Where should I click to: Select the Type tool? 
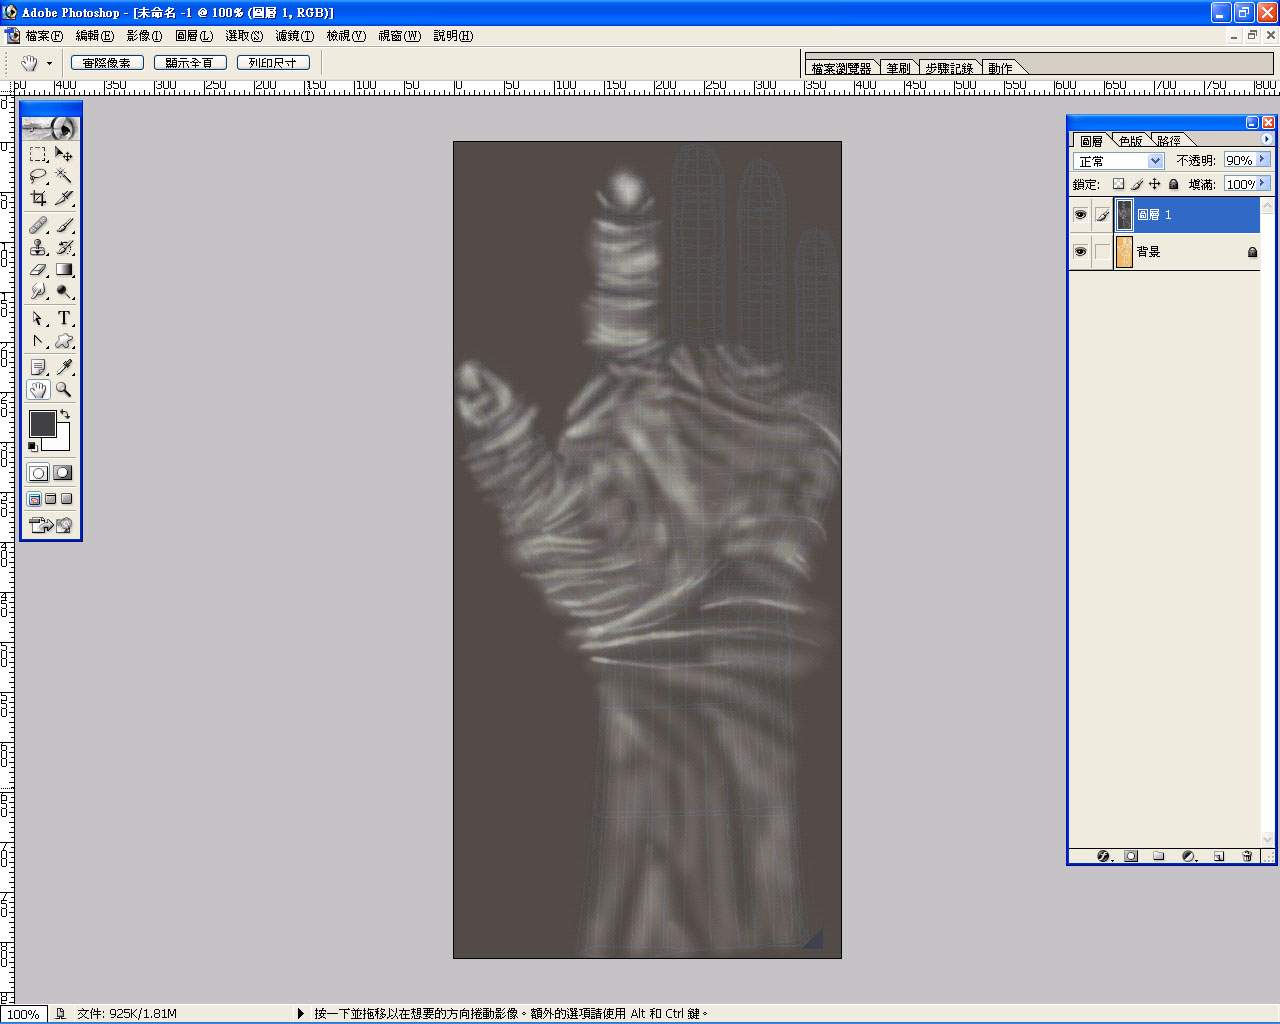pyautogui.click(x=64, y=318)
